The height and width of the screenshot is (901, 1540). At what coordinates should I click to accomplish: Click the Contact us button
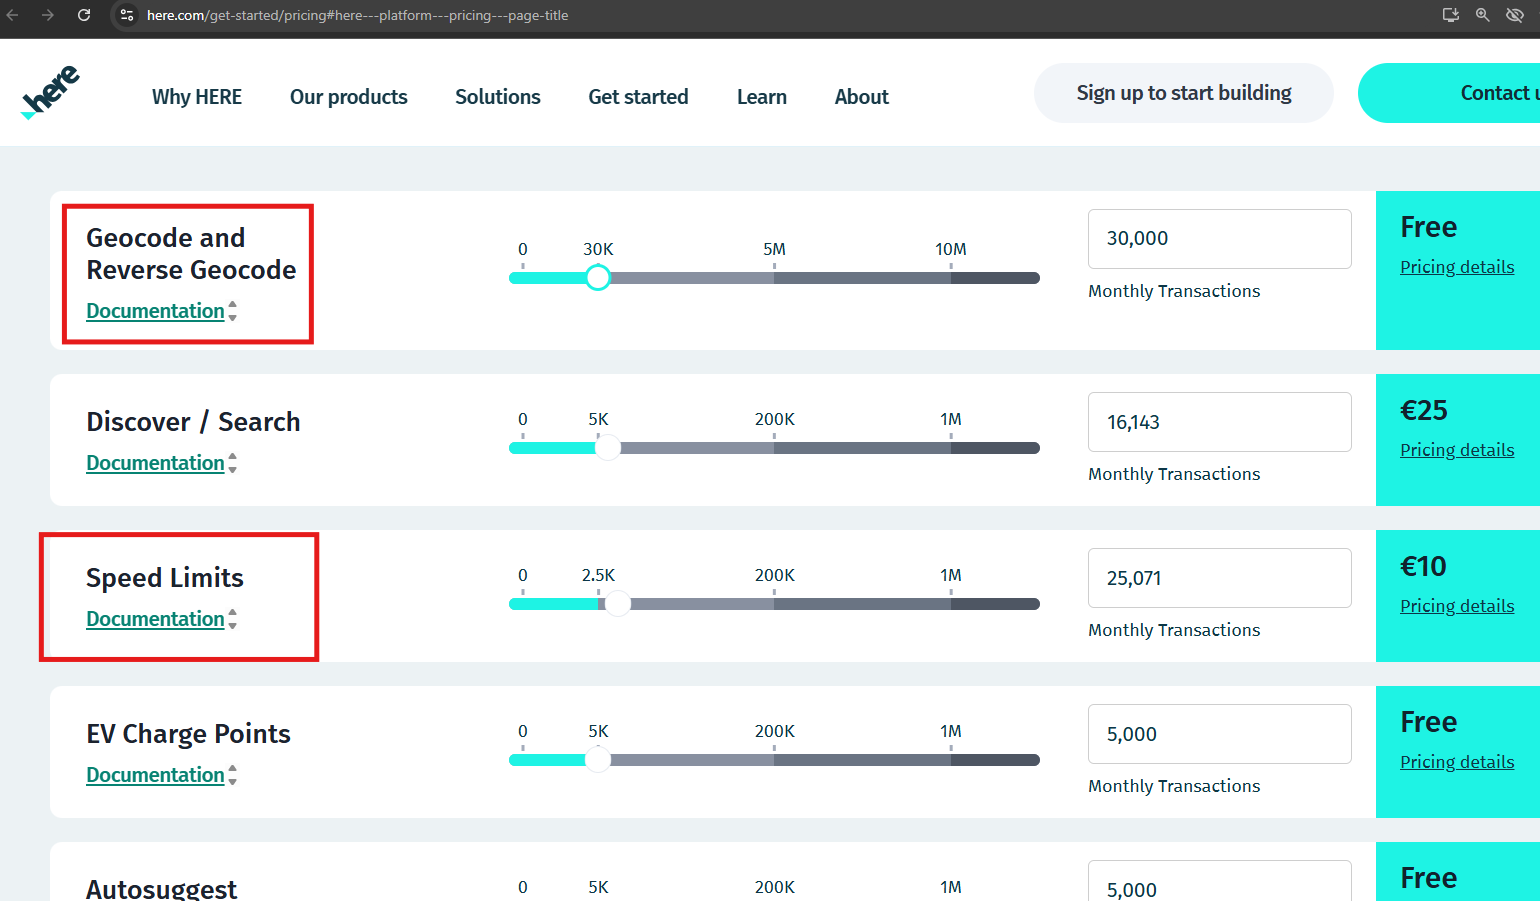(x=1449, y=93)
